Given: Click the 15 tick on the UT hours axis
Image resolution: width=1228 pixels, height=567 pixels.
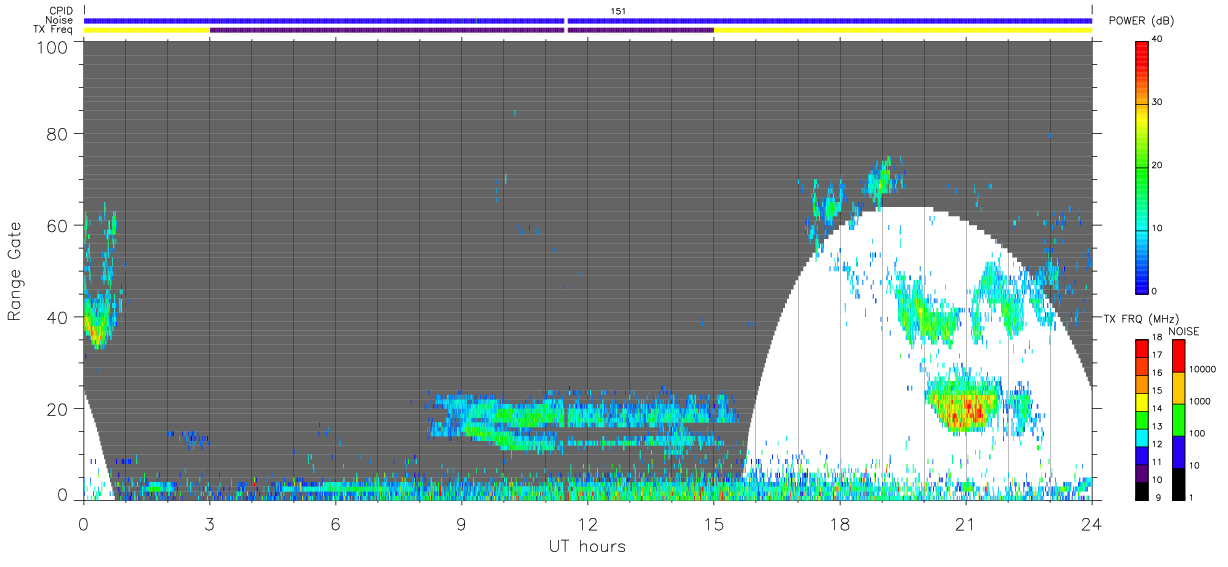Looking at the screenshot, I should [x=714, y=523].
